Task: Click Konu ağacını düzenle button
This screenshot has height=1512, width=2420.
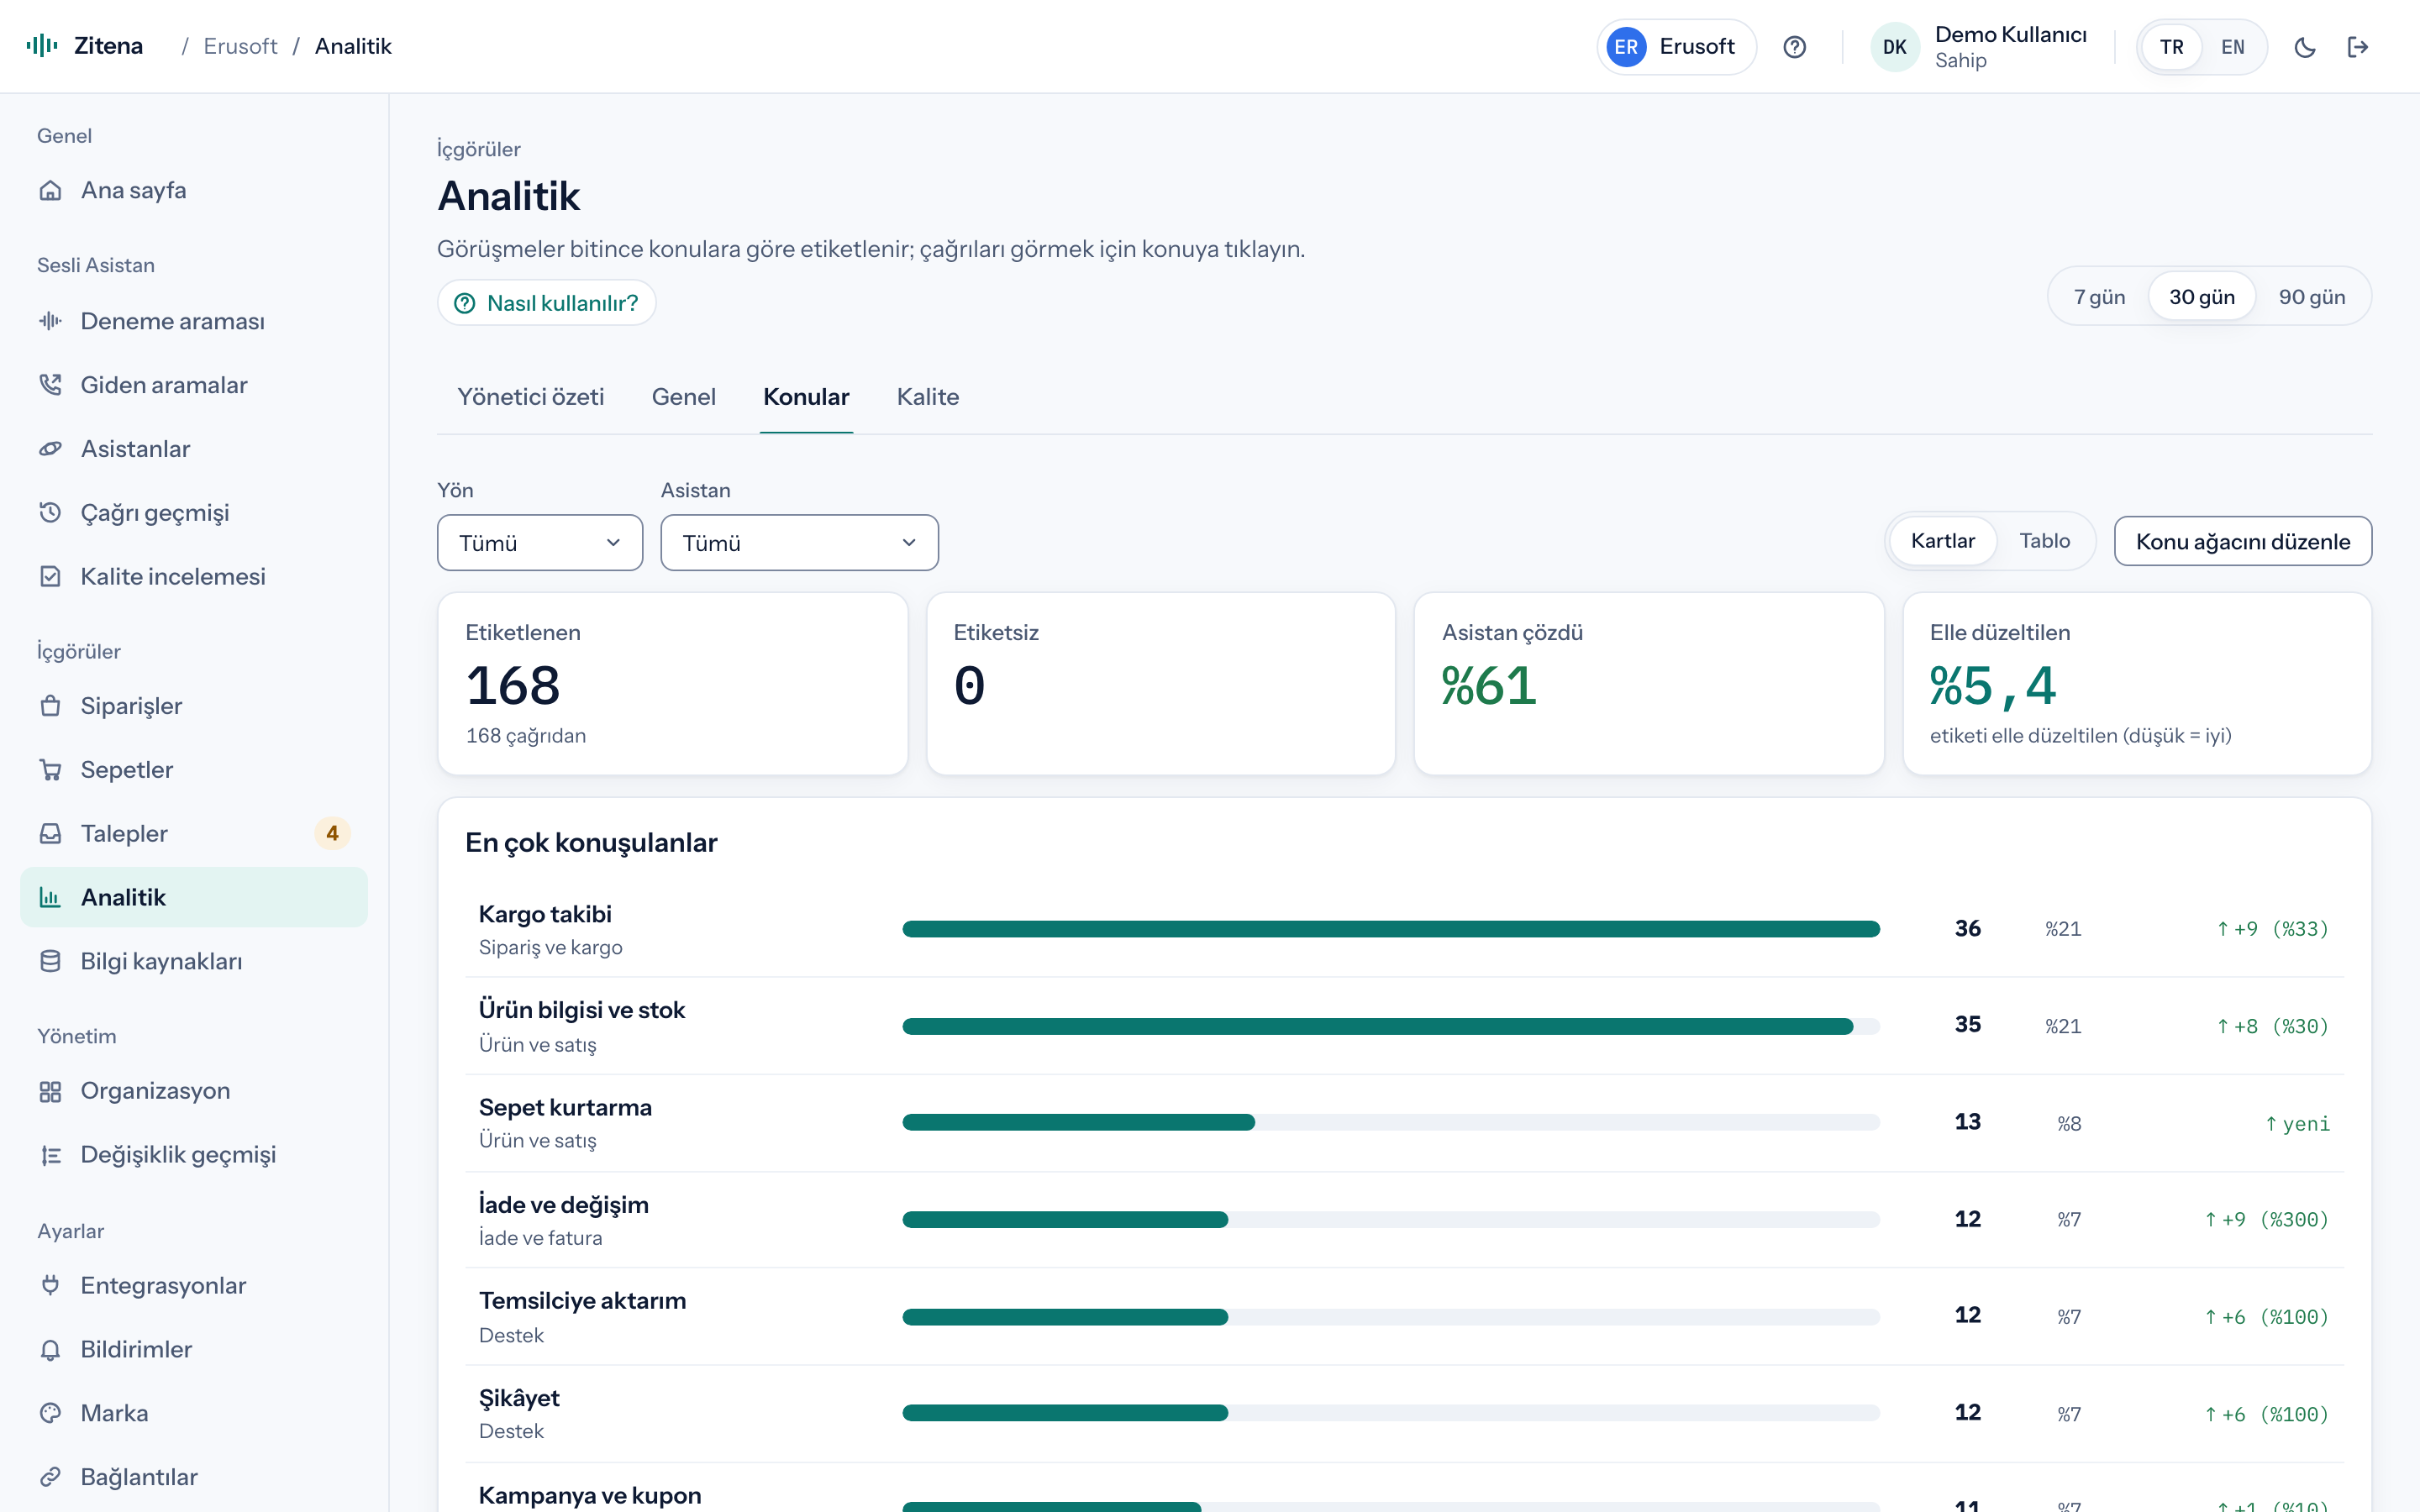Action: point(2242,541)
